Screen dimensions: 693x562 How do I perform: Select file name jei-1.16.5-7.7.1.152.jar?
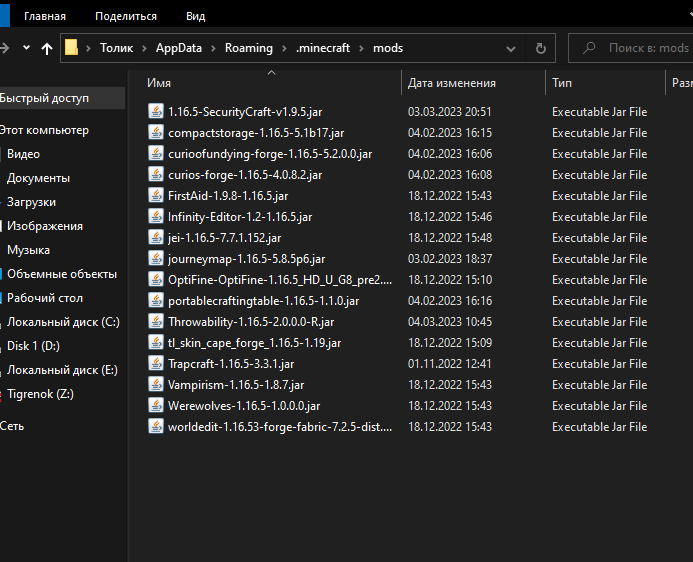click(x=225, y=238)
